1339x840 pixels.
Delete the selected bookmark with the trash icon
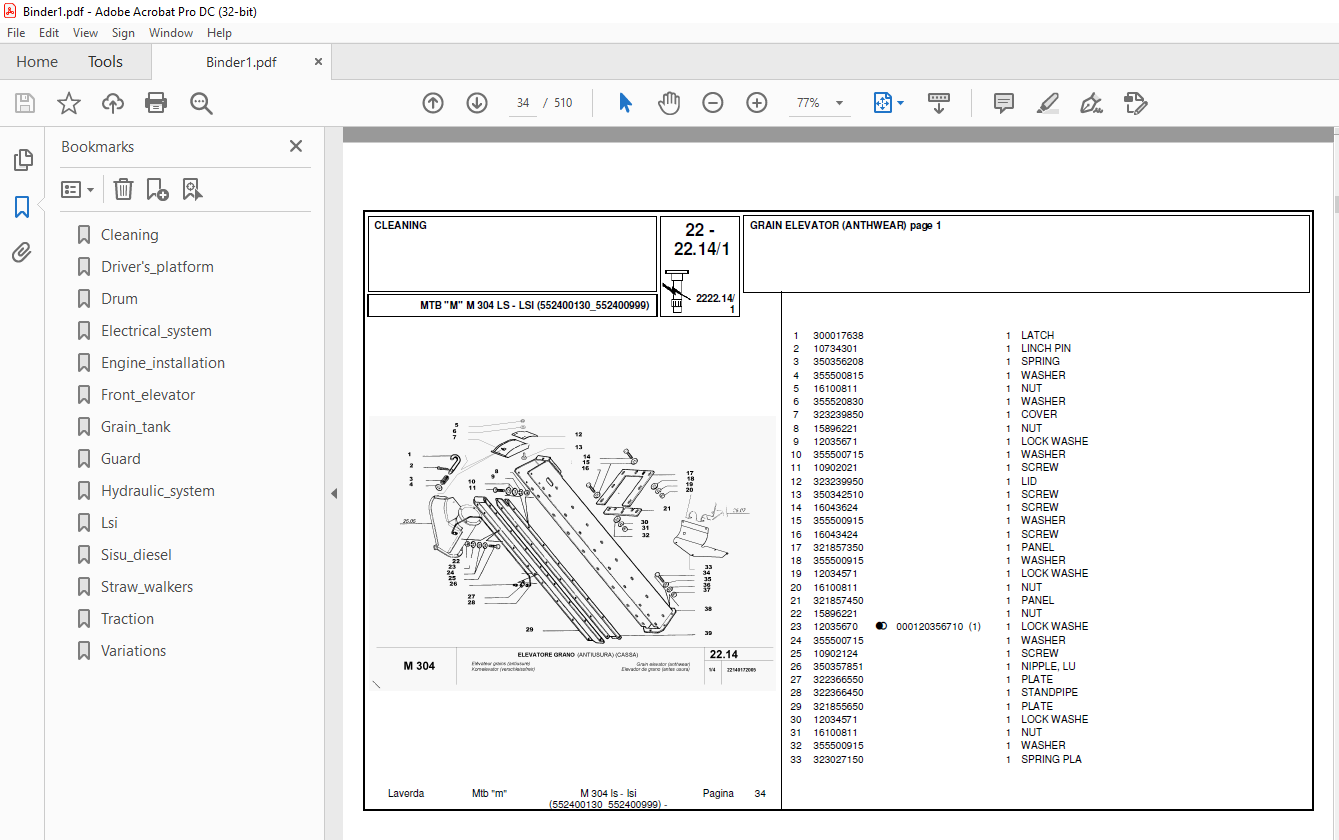pos(123,189)
